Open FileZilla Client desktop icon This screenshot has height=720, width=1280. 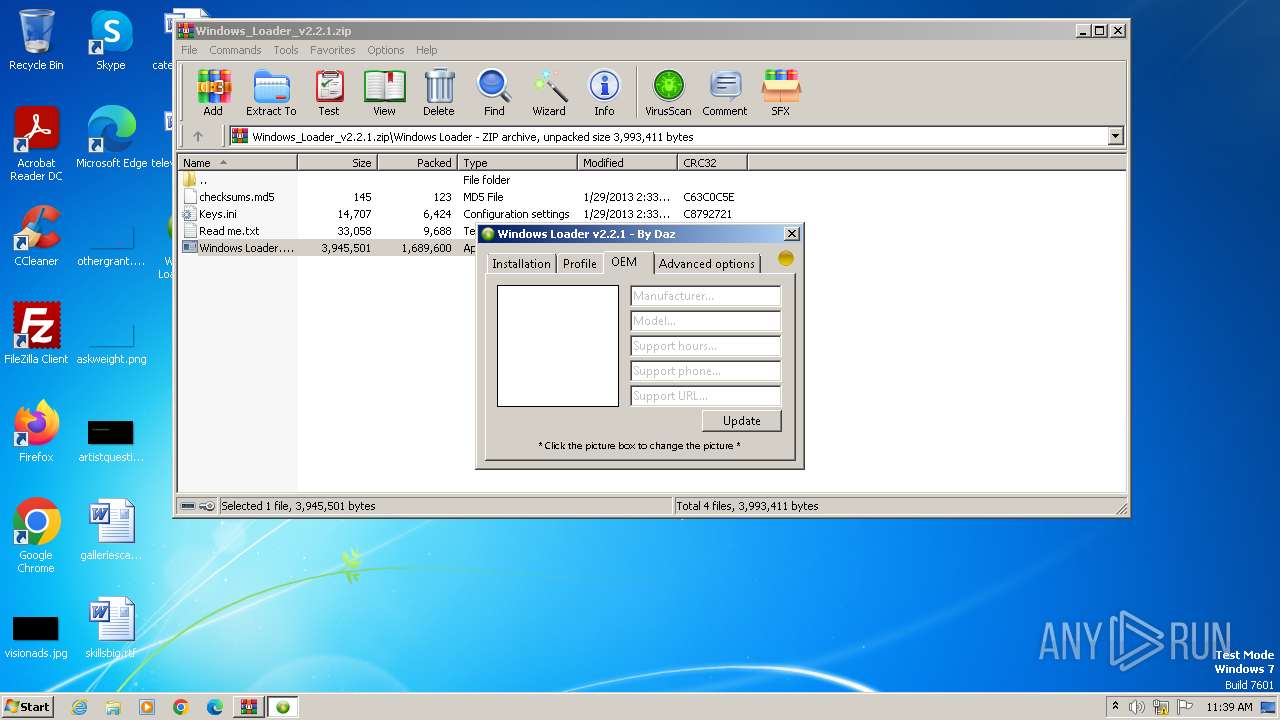(x=36, y=334)
